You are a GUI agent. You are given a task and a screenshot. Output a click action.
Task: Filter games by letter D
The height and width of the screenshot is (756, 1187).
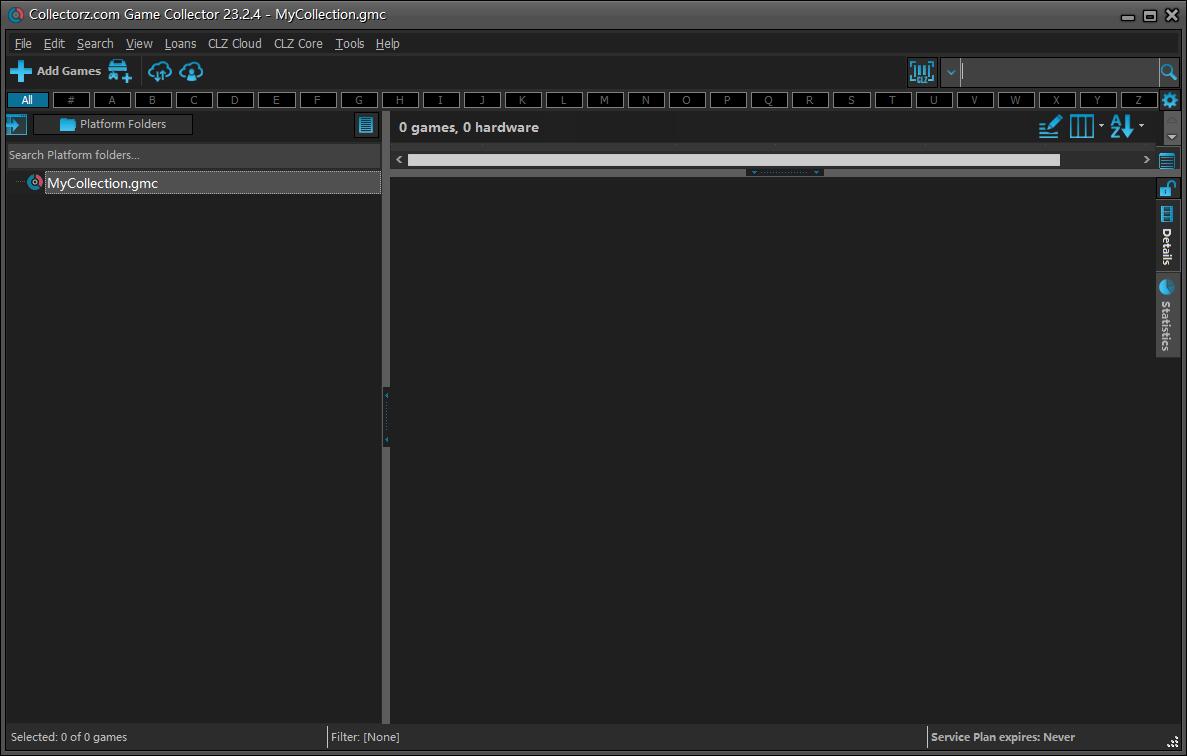point(235,100)
